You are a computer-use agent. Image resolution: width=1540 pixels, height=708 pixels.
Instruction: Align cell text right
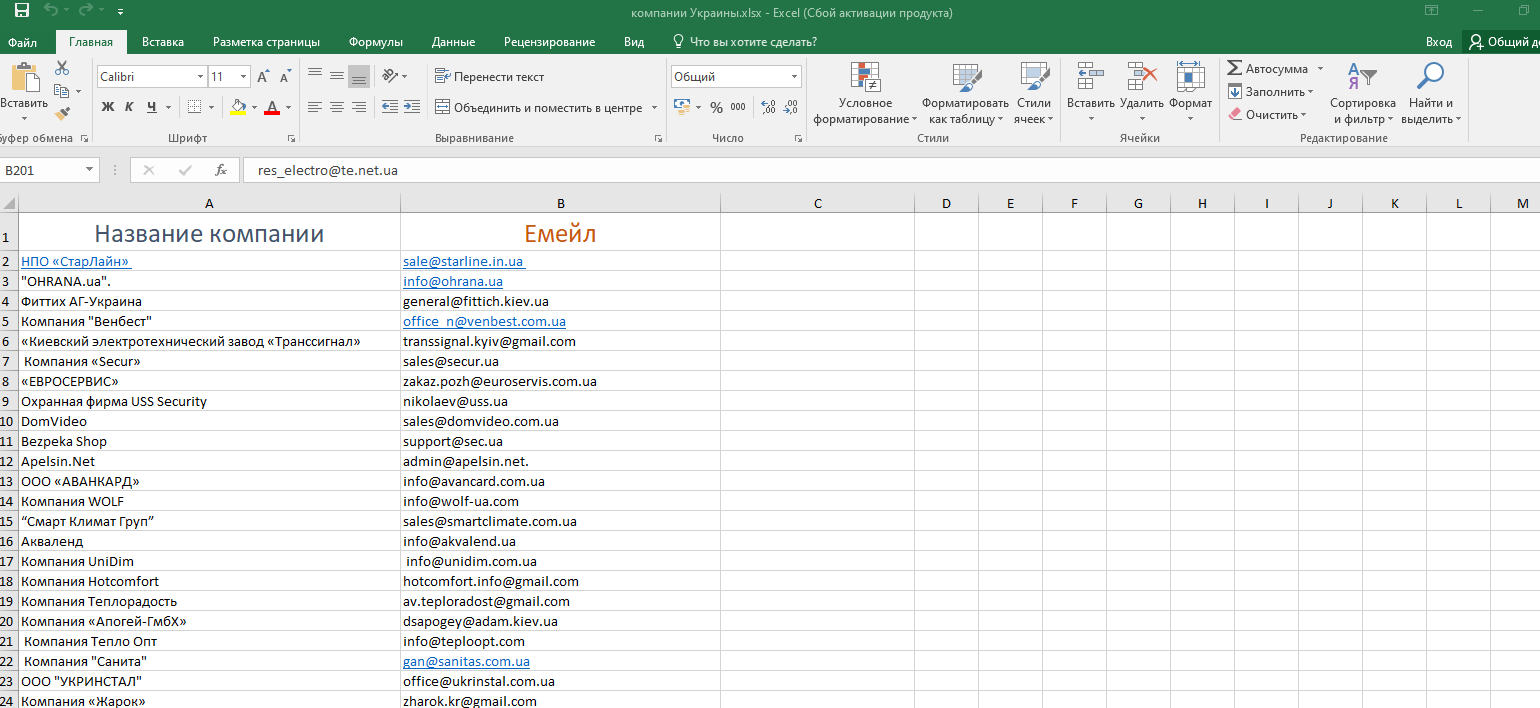[359, 107]
